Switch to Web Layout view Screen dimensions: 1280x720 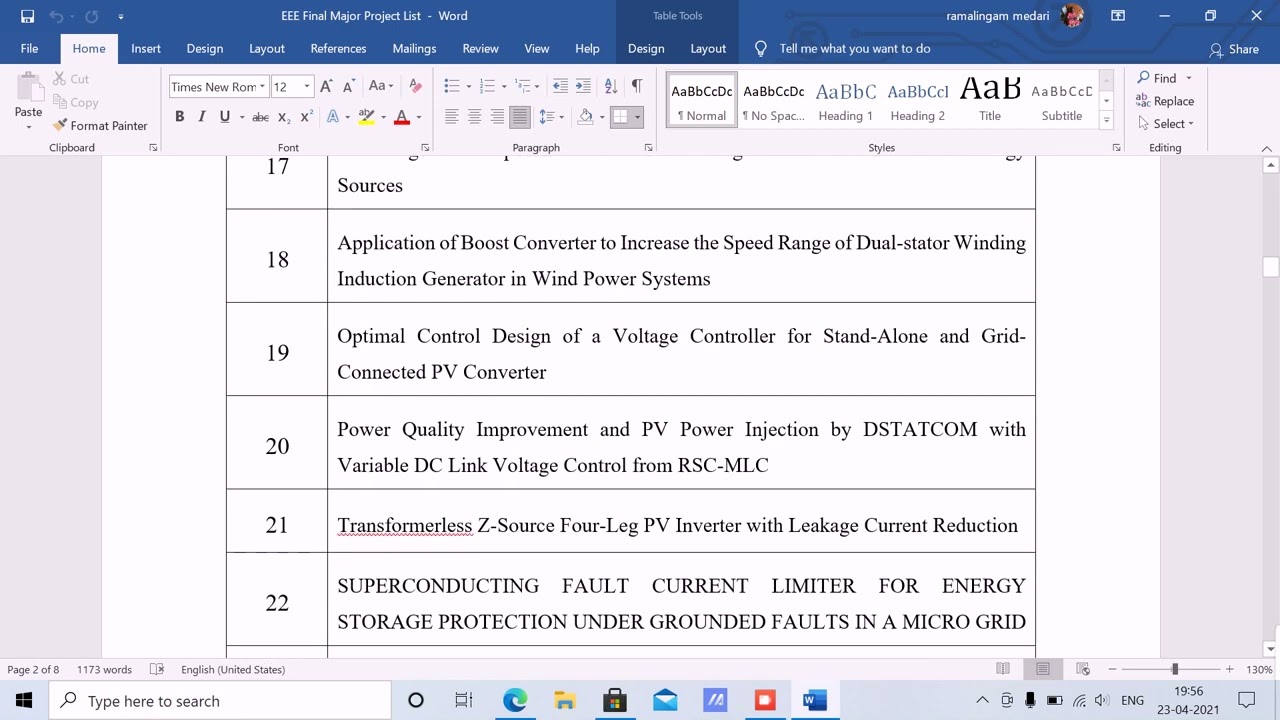[x=1082, y=669]
